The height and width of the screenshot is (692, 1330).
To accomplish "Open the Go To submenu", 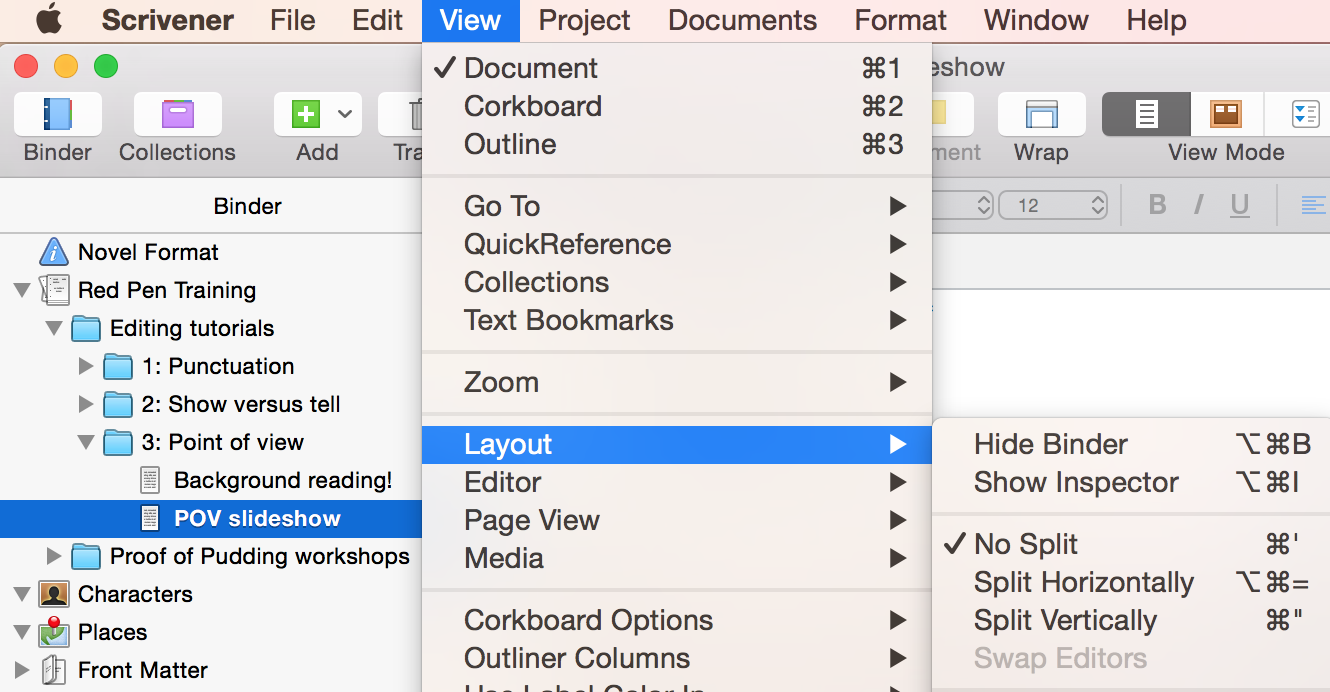I will 677,206.
